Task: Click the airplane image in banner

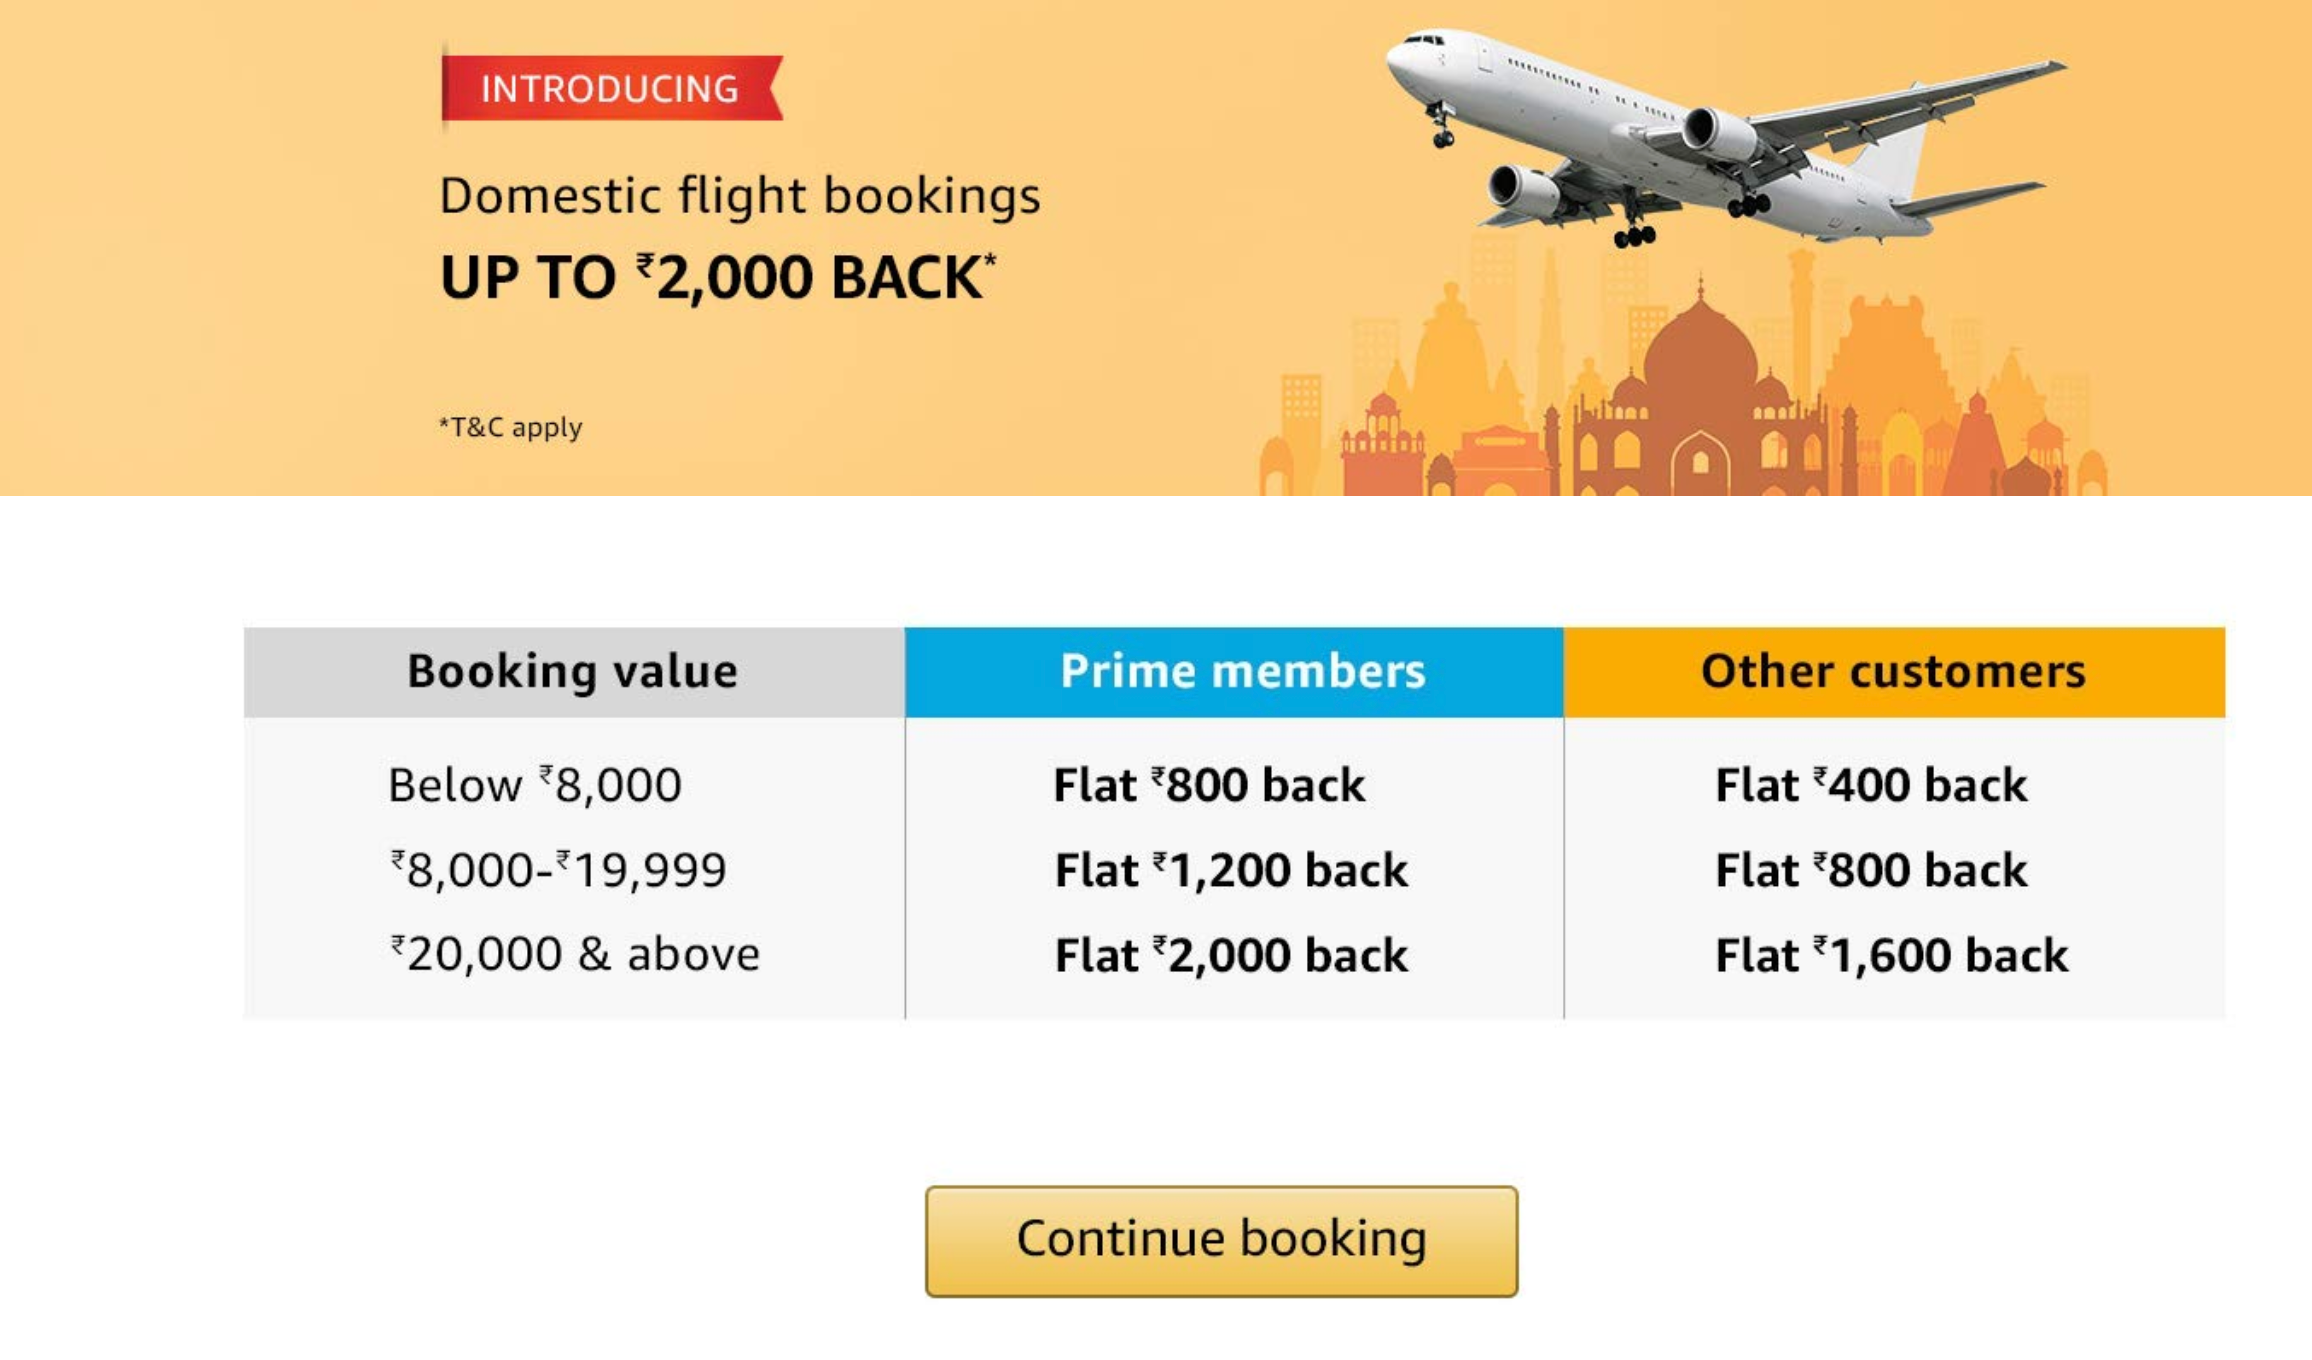Action: click(x=1725, y=138)
